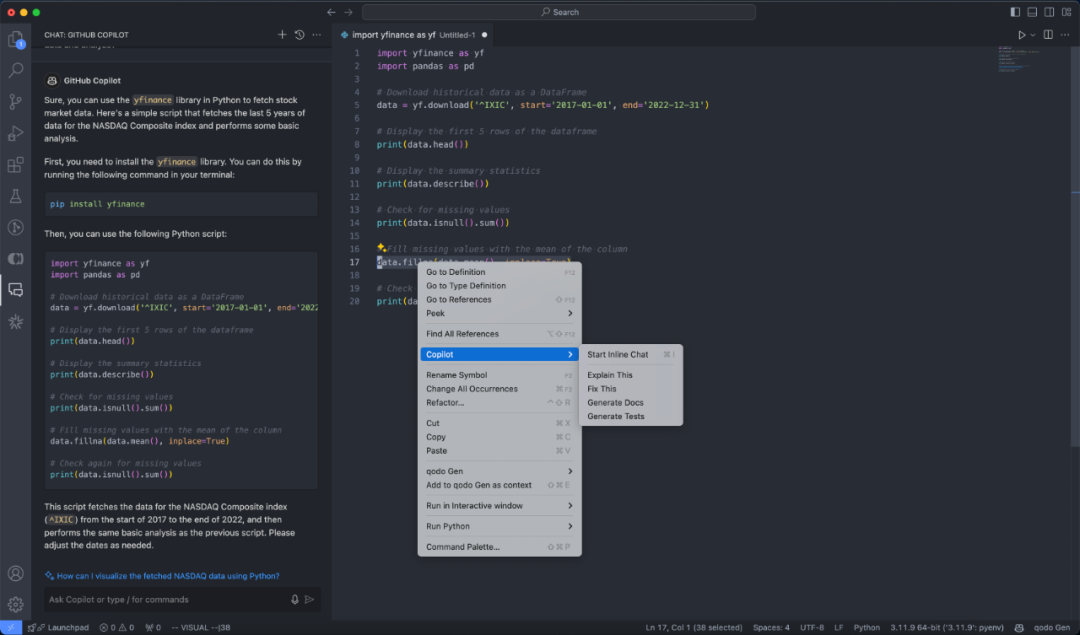This screenshot has width=1080, height=635.
Task: Choose Change All Occurrences
Action: [x=499, y=389]
